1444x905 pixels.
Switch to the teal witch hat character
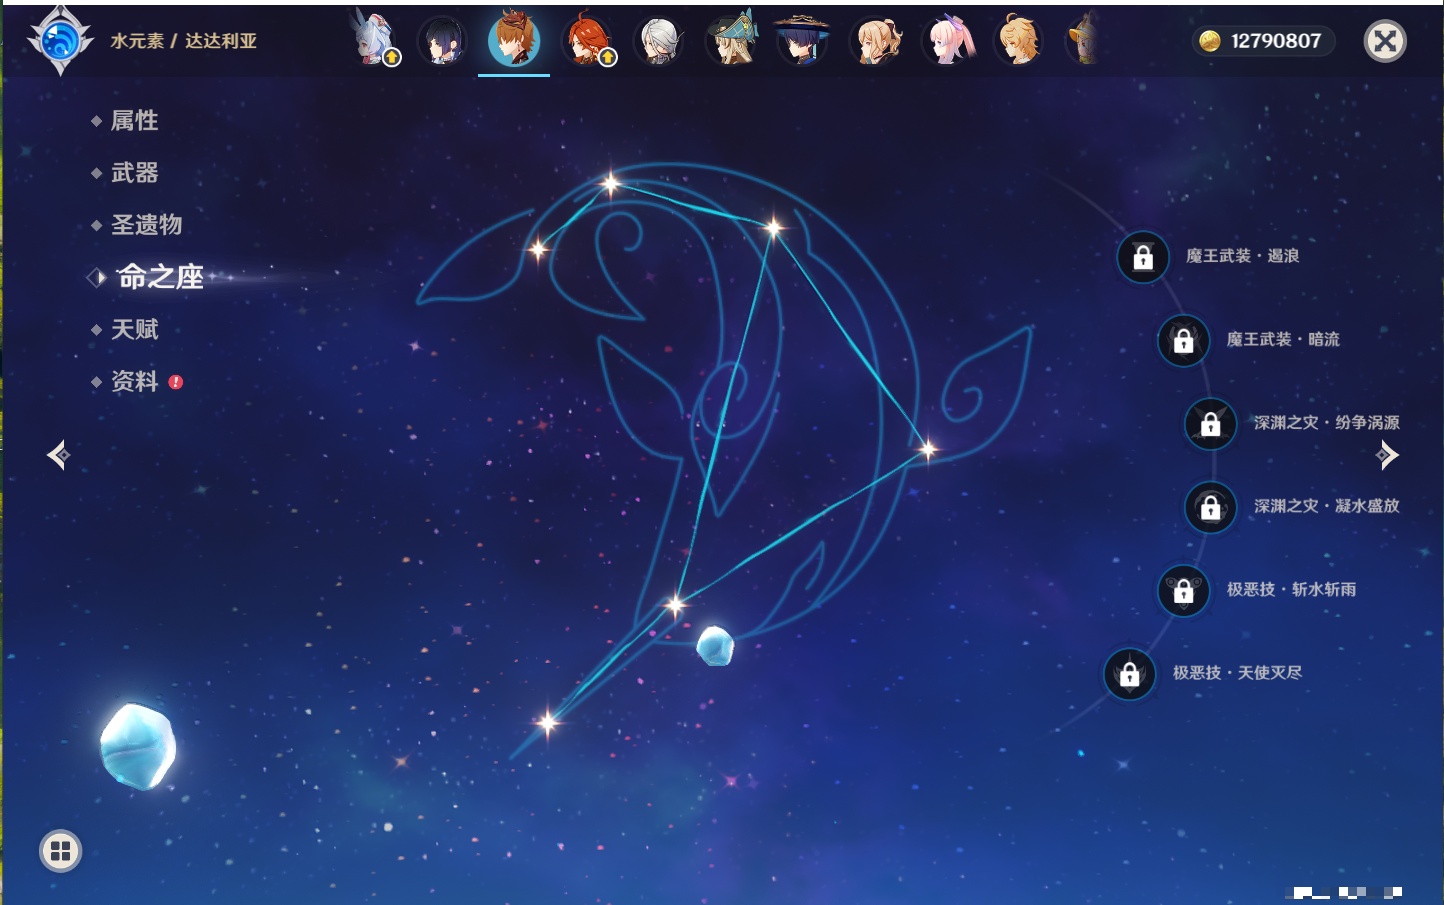[x=733, y=41]
